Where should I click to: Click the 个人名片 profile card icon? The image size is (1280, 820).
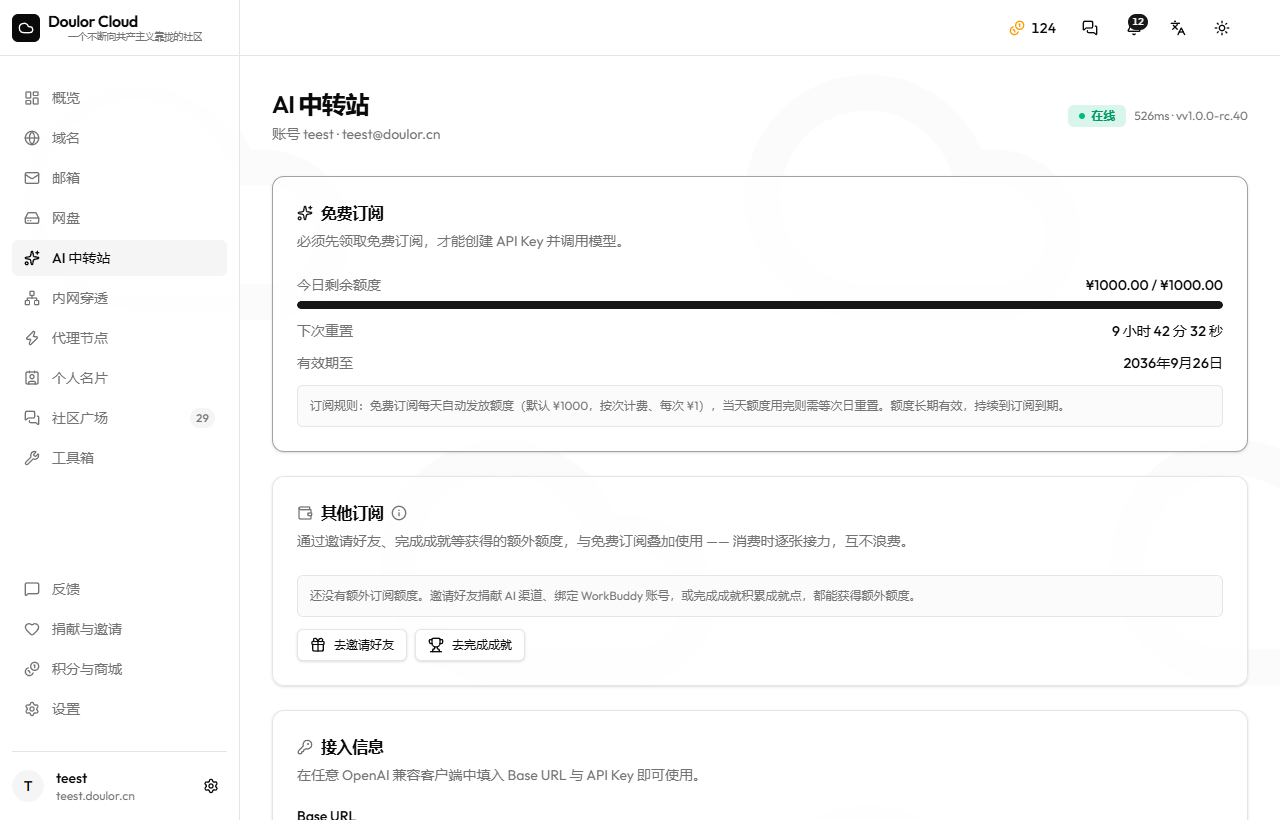(32, 378)
